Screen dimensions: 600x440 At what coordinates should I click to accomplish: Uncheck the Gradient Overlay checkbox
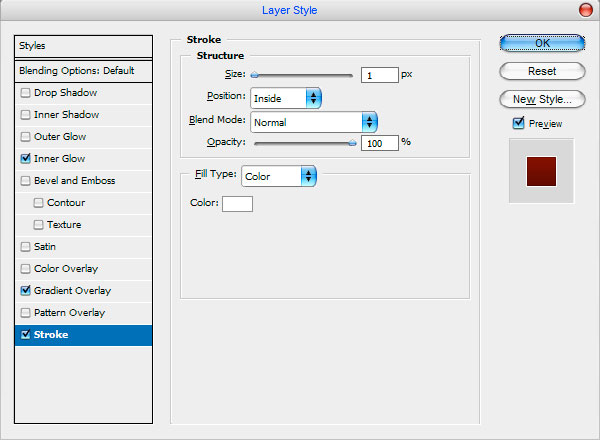(x=25, y=291)
